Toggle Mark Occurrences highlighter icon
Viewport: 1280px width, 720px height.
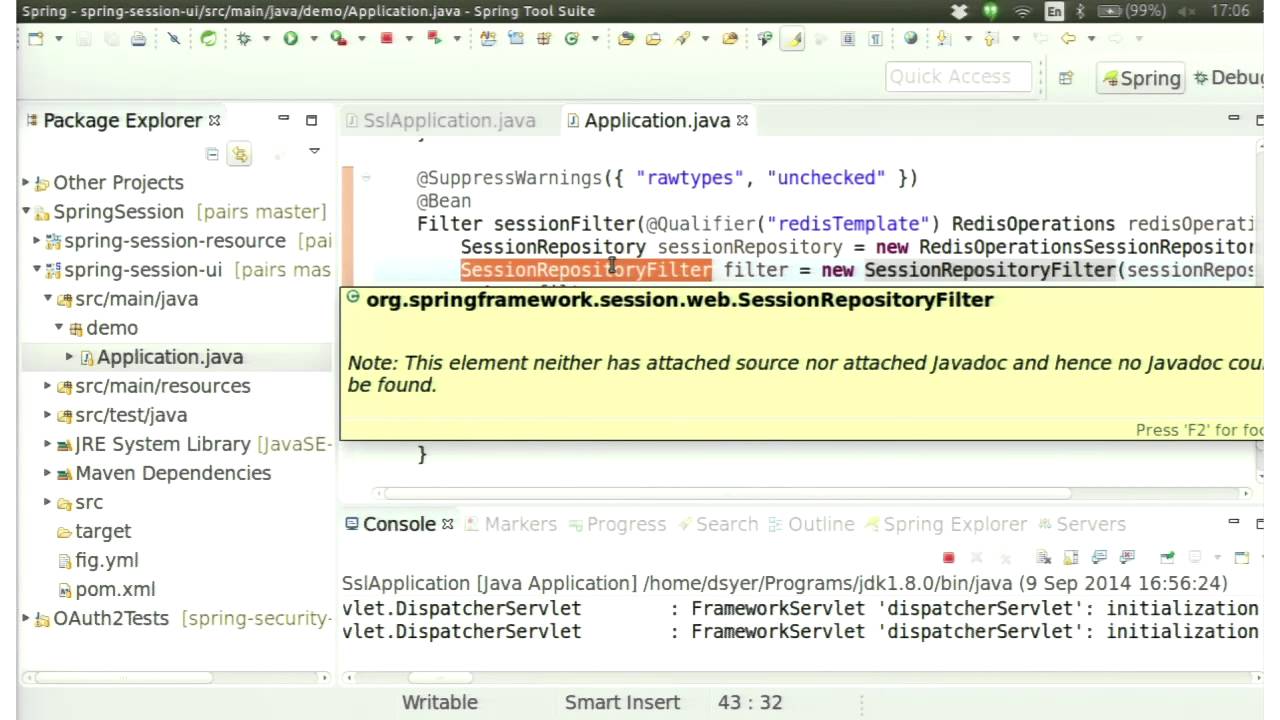click(792, 39)
